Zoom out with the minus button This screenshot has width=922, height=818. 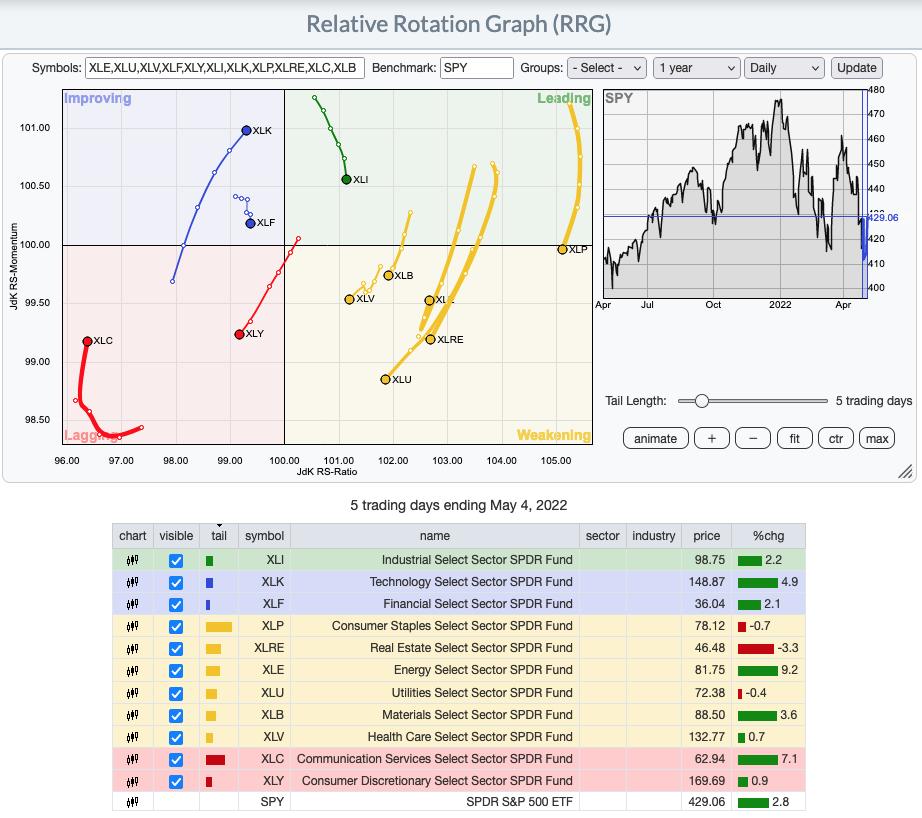(753, 439)
